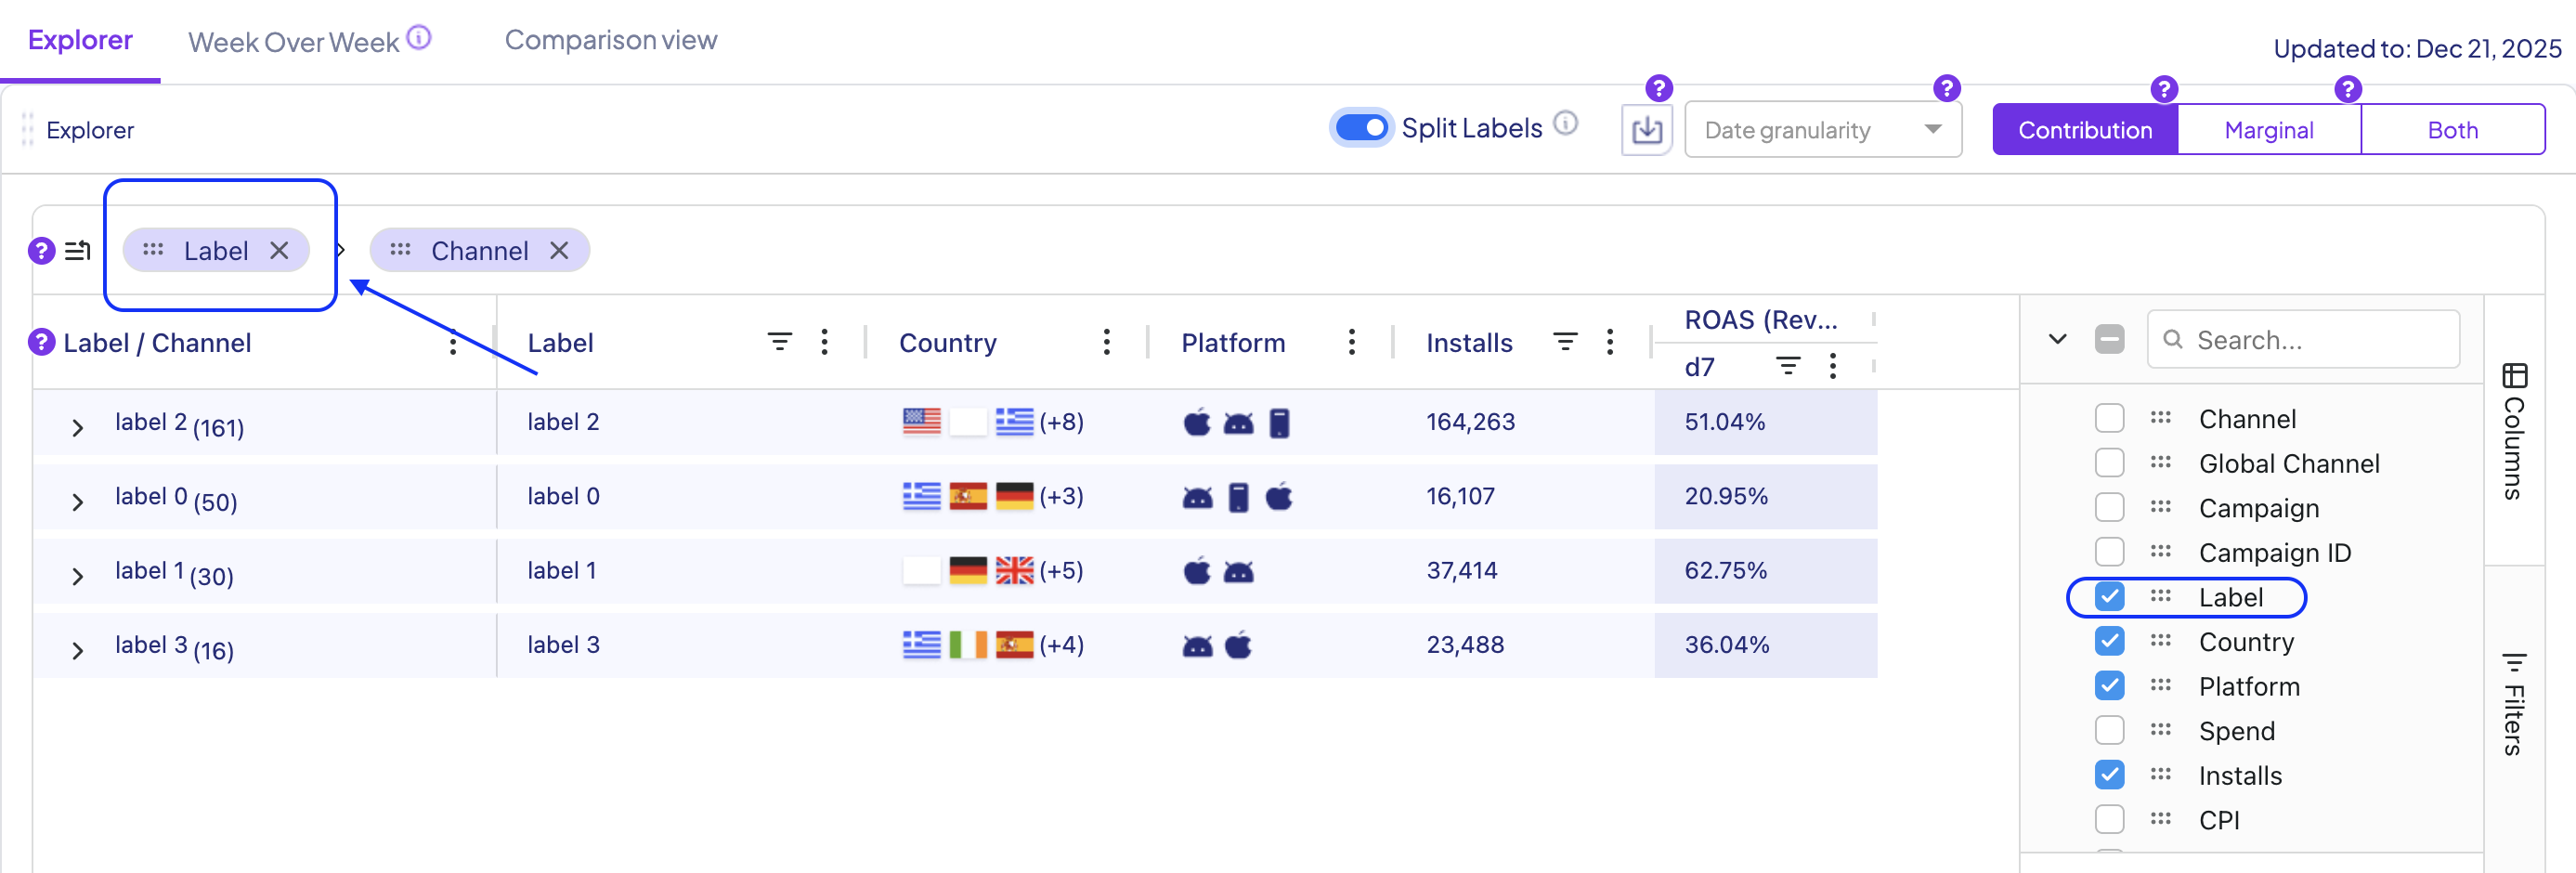Switch to the Comparison view tab

click(610, 40)
